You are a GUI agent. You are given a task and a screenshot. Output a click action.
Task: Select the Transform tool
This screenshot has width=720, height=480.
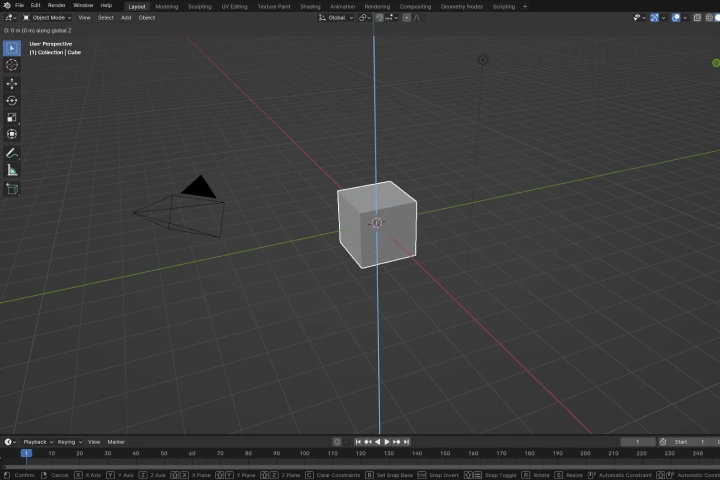(x=12, y=134)
